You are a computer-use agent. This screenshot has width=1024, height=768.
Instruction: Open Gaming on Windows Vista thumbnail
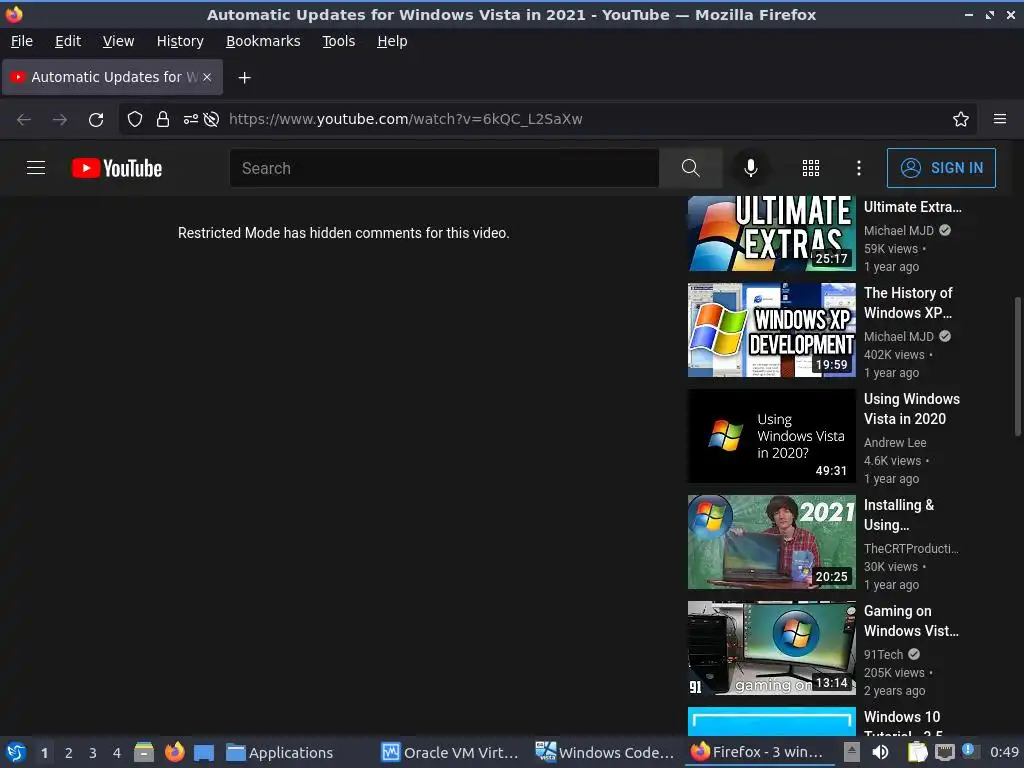coord(771,648)
